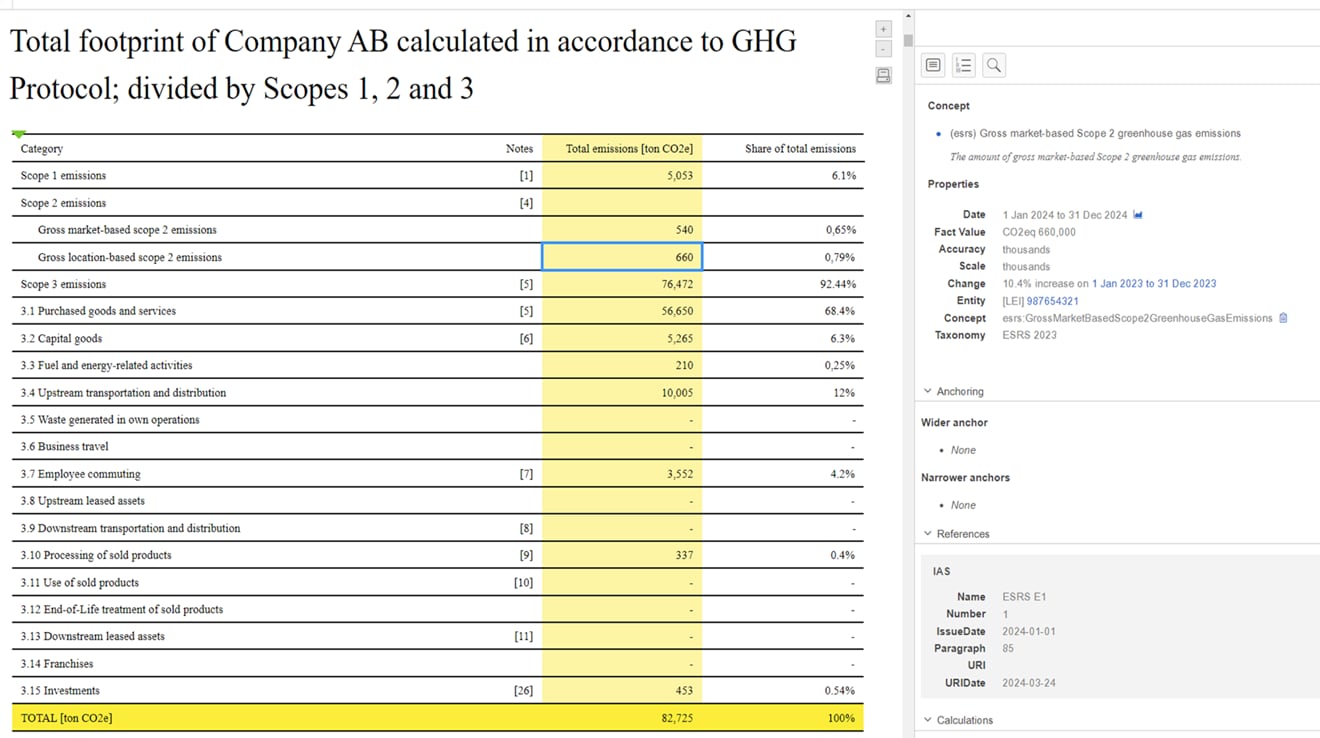
Task: Expand the Calculations section
Action: [x=958, y=720]
